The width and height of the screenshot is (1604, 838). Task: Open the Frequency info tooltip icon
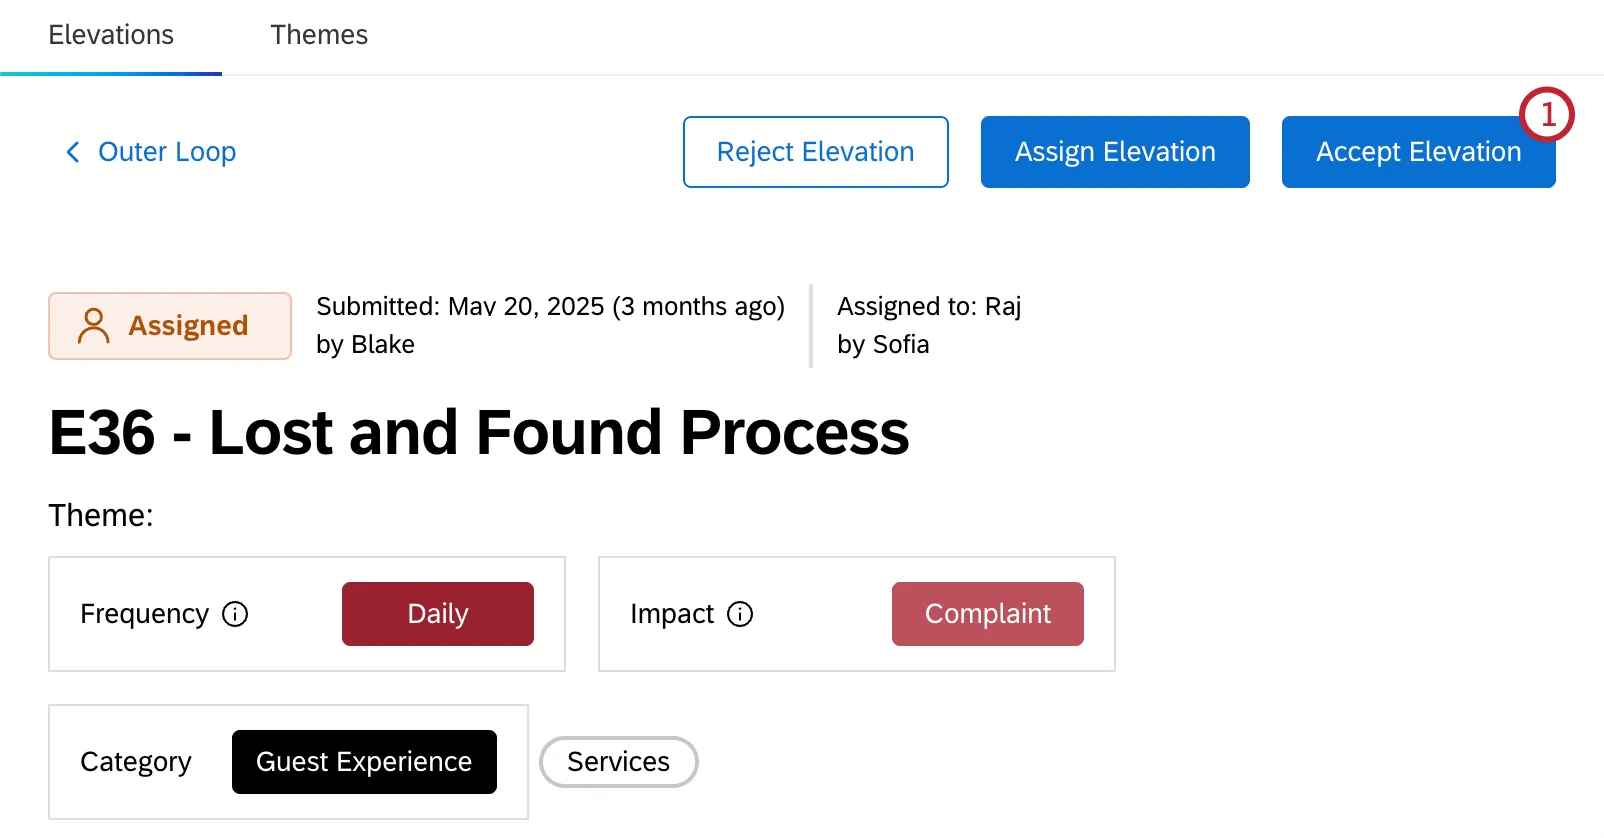point(235,614)
